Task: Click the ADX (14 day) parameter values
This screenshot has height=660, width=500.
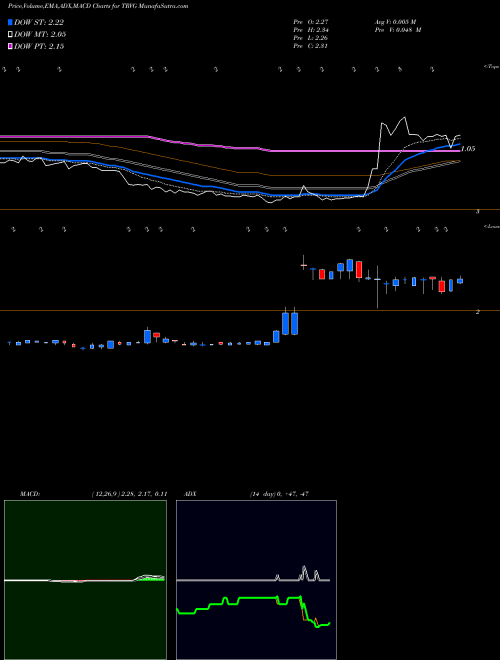Action: click(x=279, y=494)
